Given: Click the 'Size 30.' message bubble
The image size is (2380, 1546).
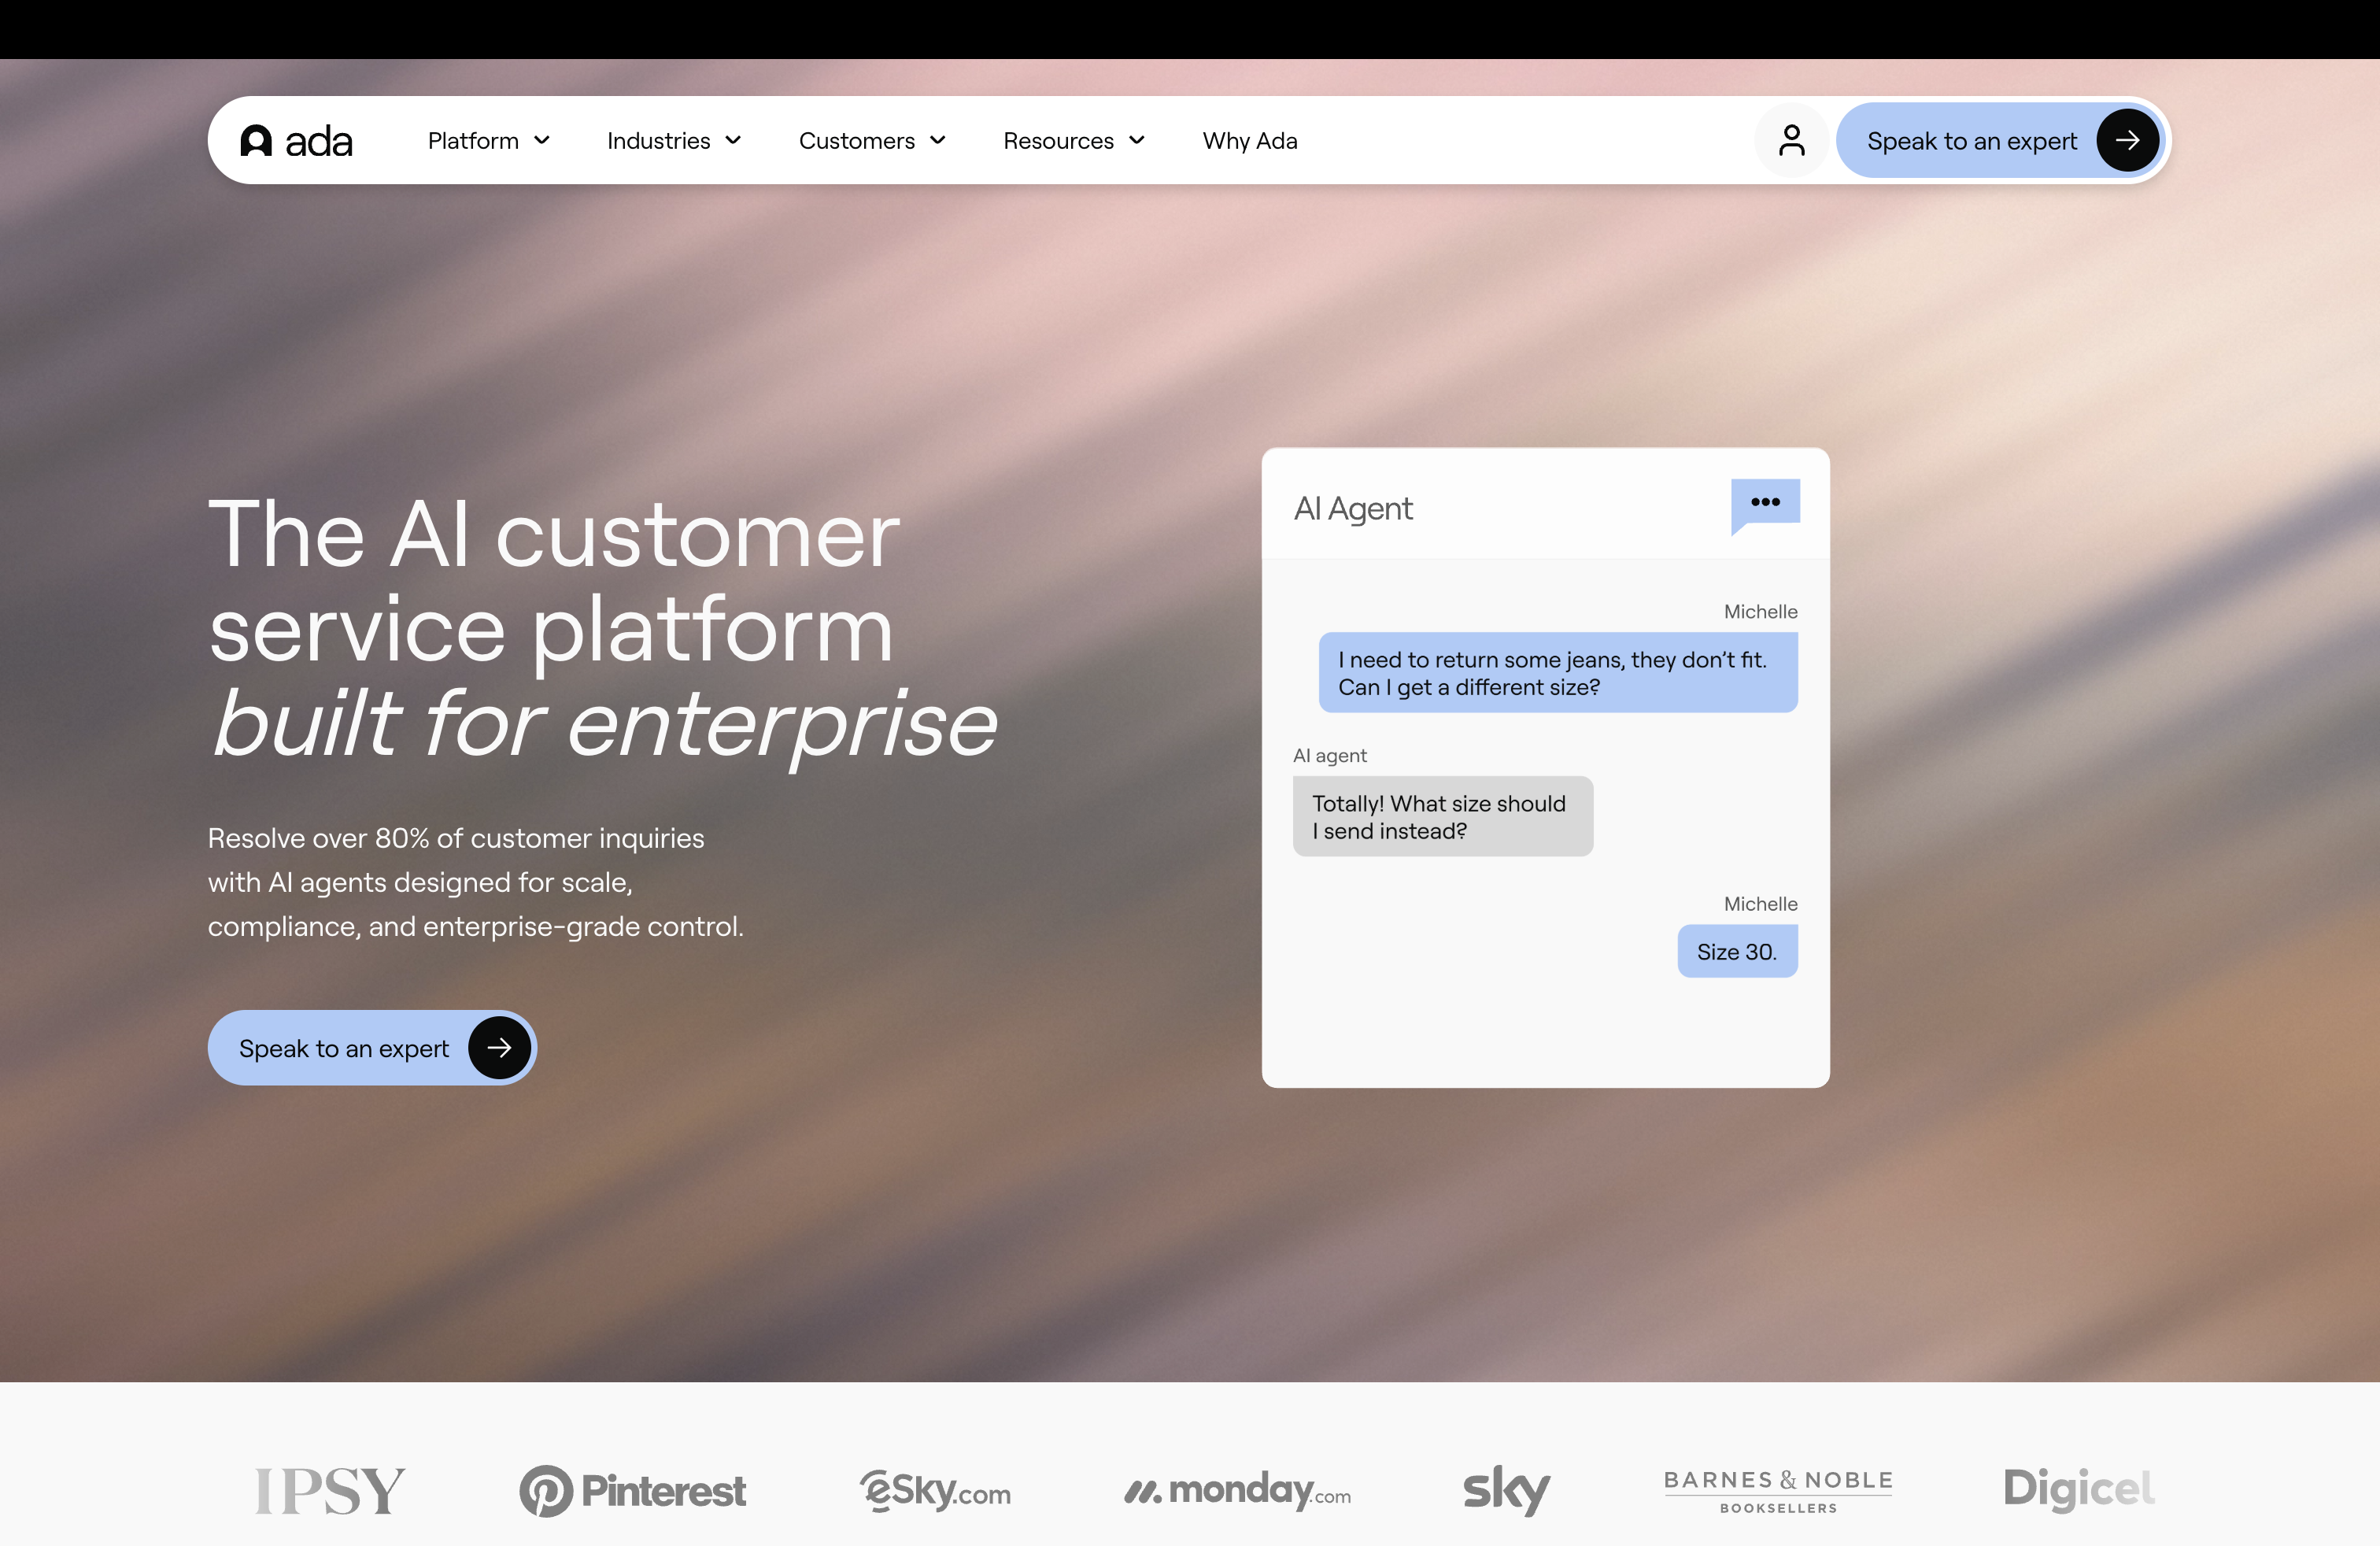Looking at the screenshot, I should click(1737, 951).
